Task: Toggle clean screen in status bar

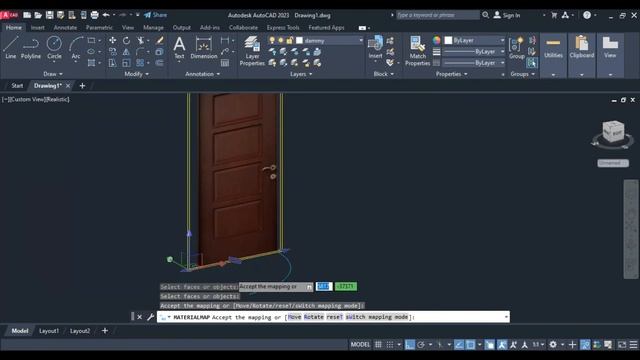Action: pos(622,345)
